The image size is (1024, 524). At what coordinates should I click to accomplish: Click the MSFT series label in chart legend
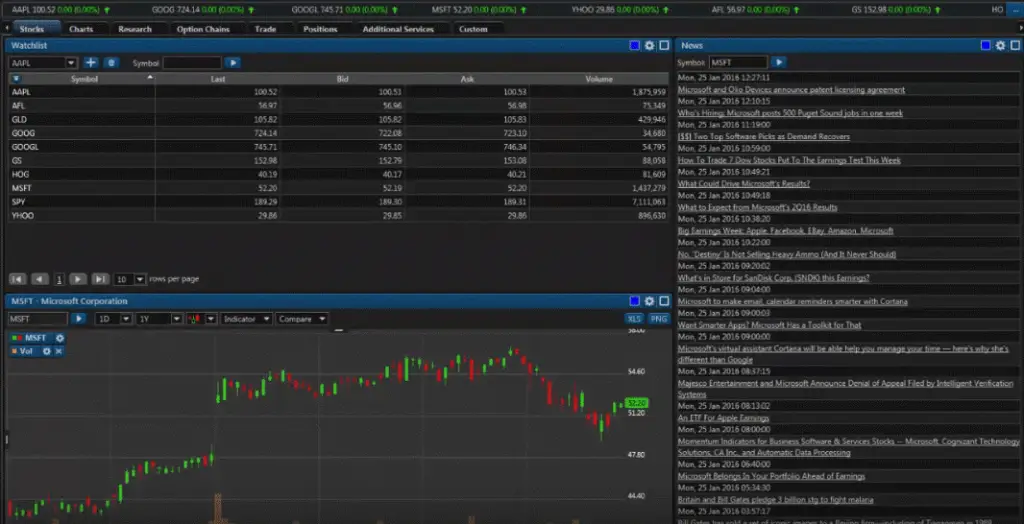35,338
